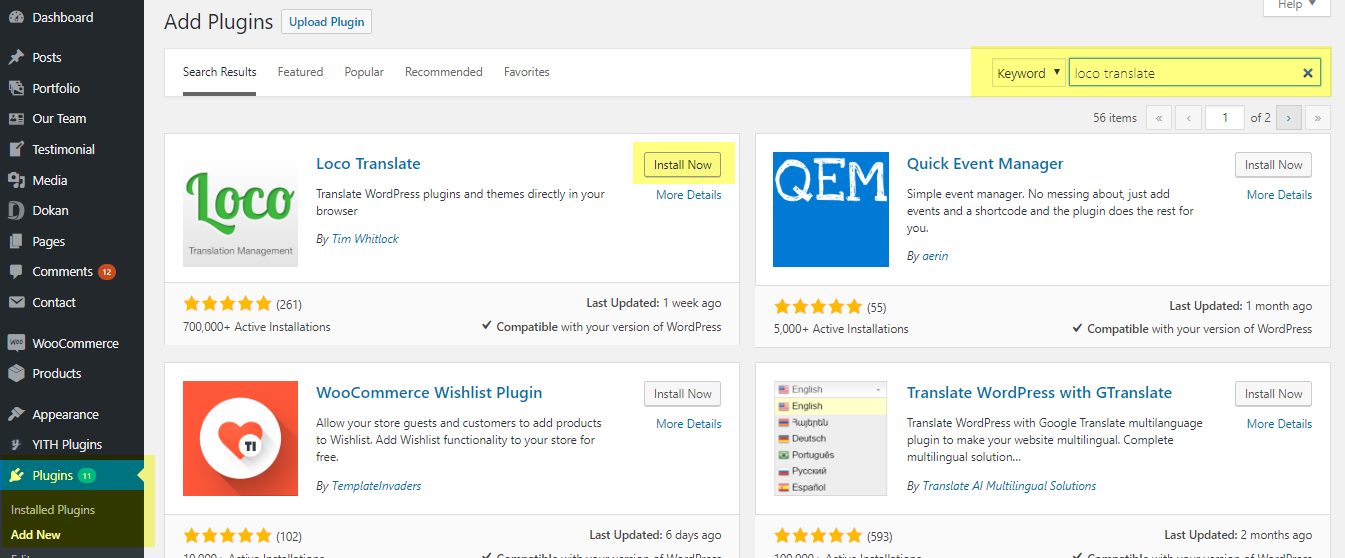Switch to the Favorites tab

[527, 72]
